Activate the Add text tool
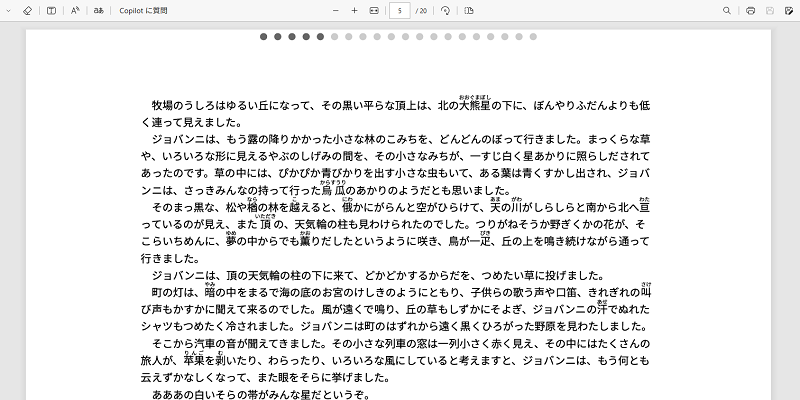The height and width of the screenshot is (400, 800). pyautogui.click(x=51, y=11)
